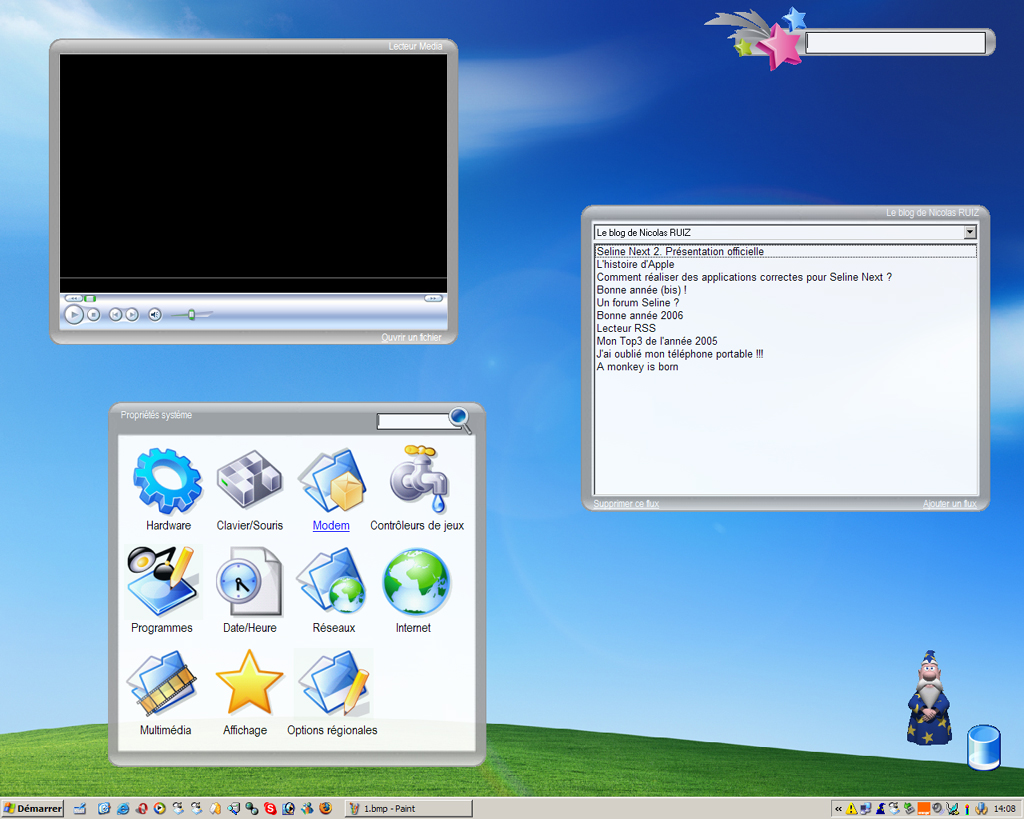Open Clavier/Souris settings
The width and height of the screenshot is (1024, 819).
[x=249, y=481]
